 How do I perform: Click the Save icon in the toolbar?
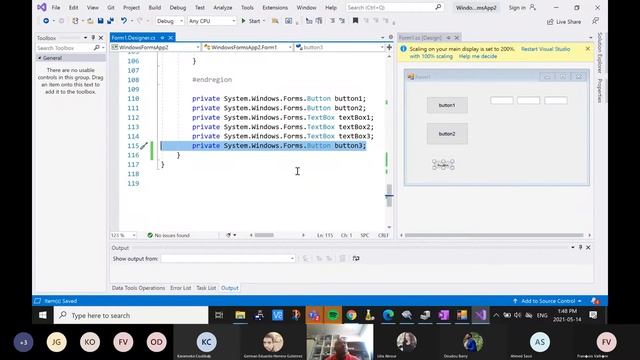pyautogui.click(x=100, y=21)
